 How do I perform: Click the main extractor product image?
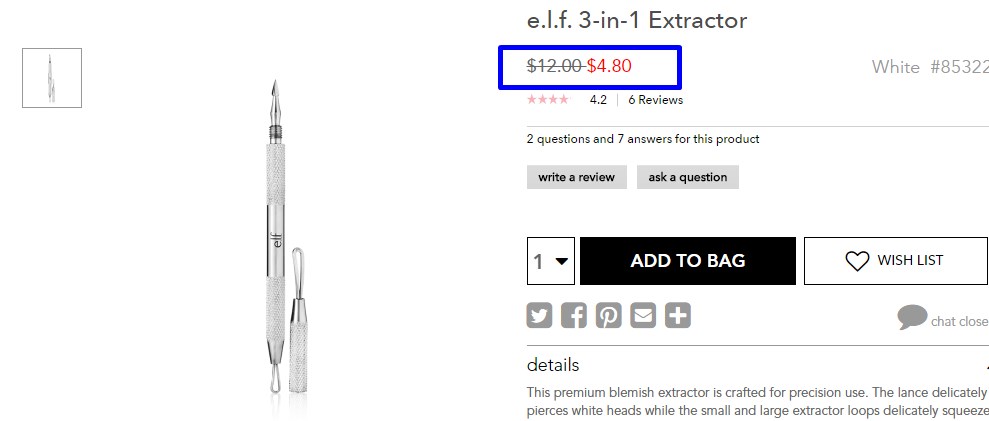(x=284, y=237)
